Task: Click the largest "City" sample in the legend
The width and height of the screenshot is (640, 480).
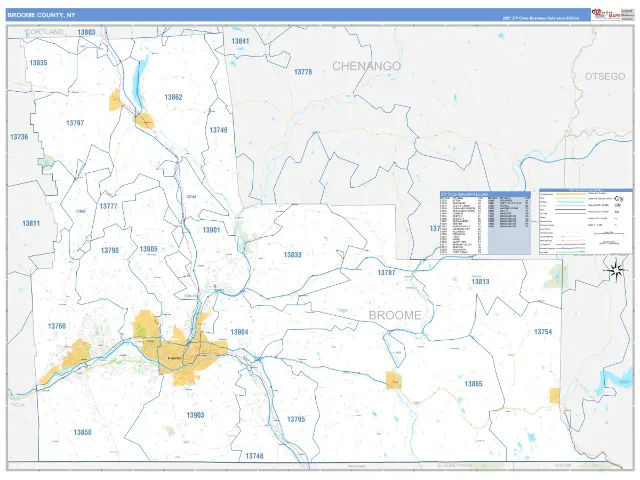Action: click(x=619, y=199)
